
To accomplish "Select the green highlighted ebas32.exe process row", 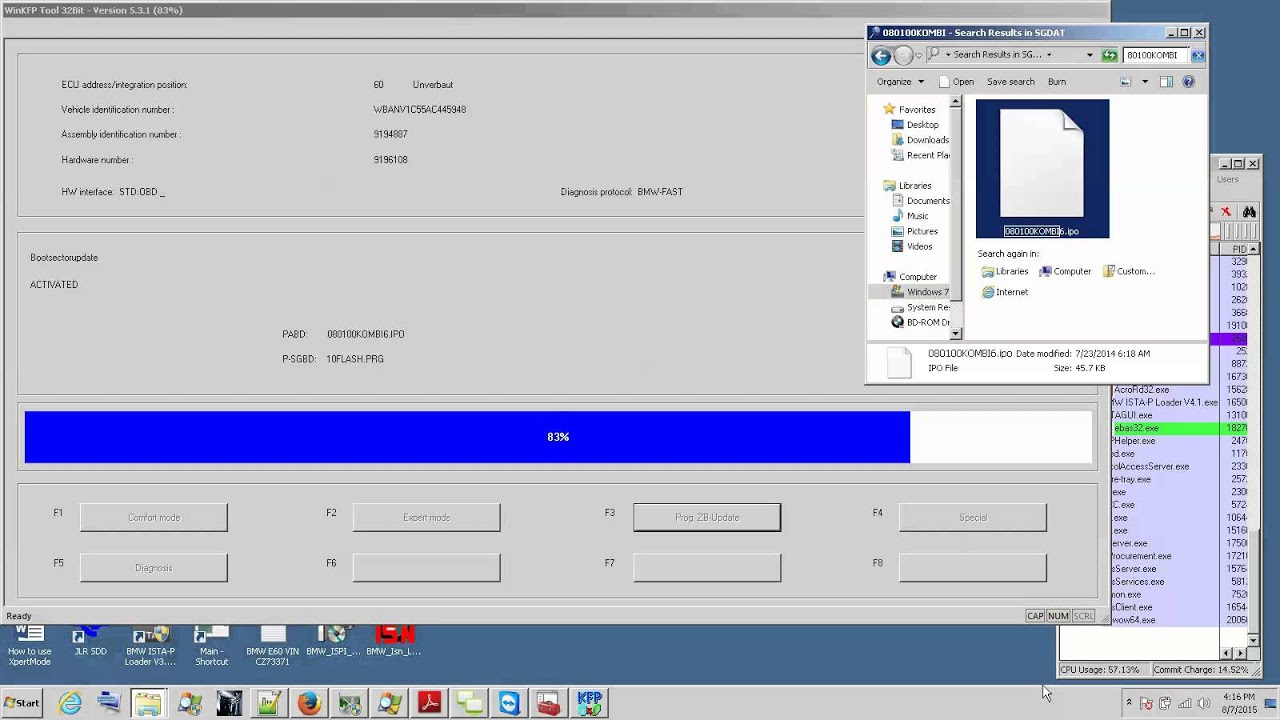I will pyautogui.click(x=1179, y=428).
